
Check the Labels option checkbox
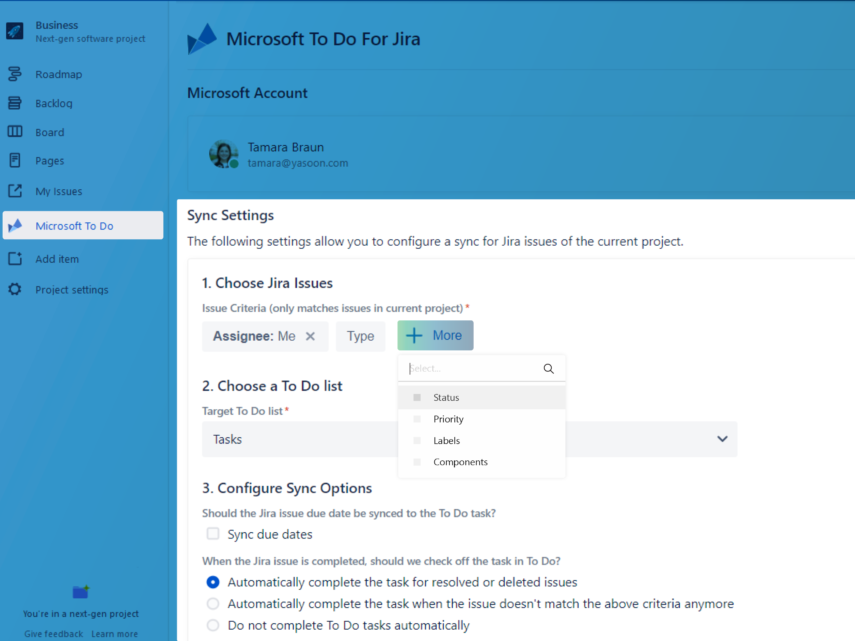pyautogui.click(x=417, y=440)
